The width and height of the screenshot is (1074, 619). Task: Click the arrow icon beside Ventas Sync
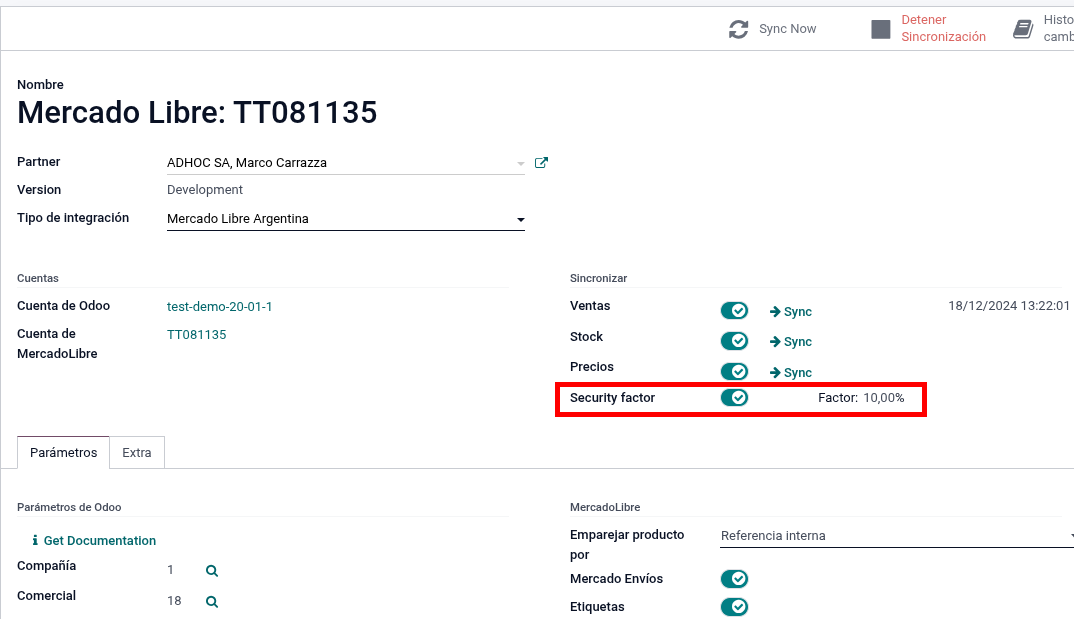(x=775, y=312)
